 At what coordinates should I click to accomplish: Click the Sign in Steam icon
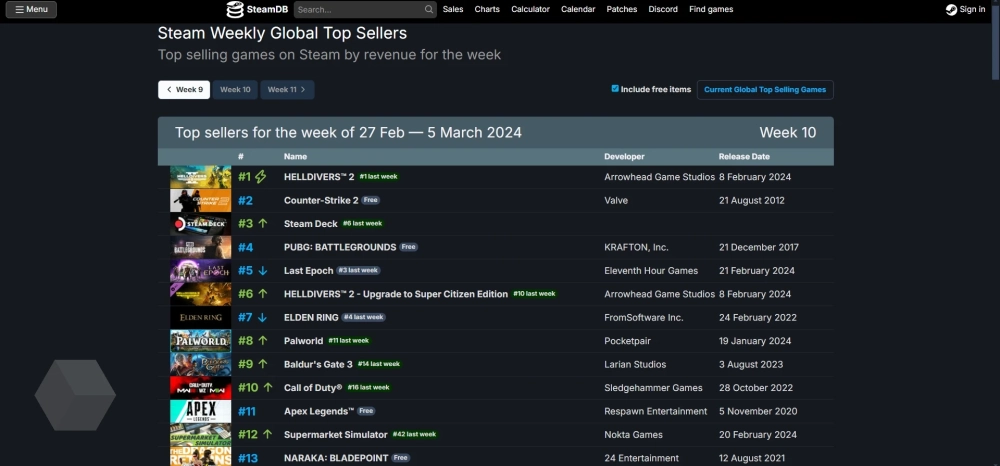point(951,10)
